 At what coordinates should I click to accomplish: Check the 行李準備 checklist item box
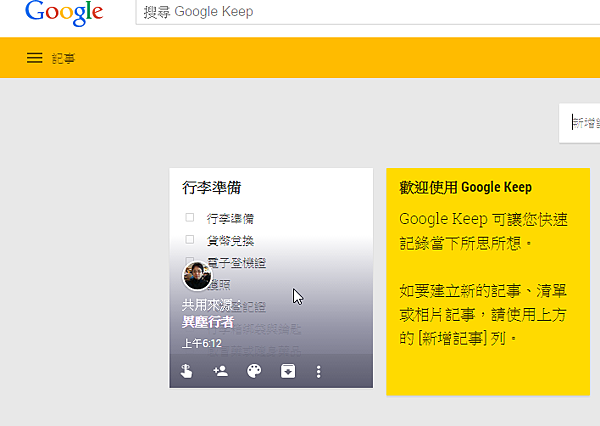click(189, 217)
